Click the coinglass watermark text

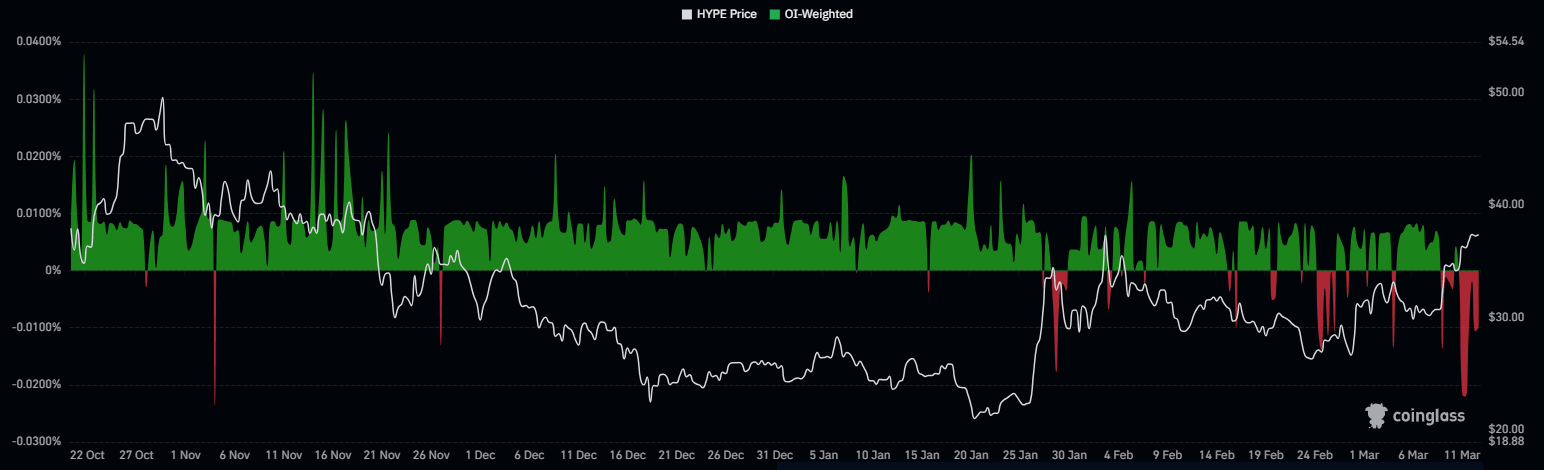[x=1431, y=416]
